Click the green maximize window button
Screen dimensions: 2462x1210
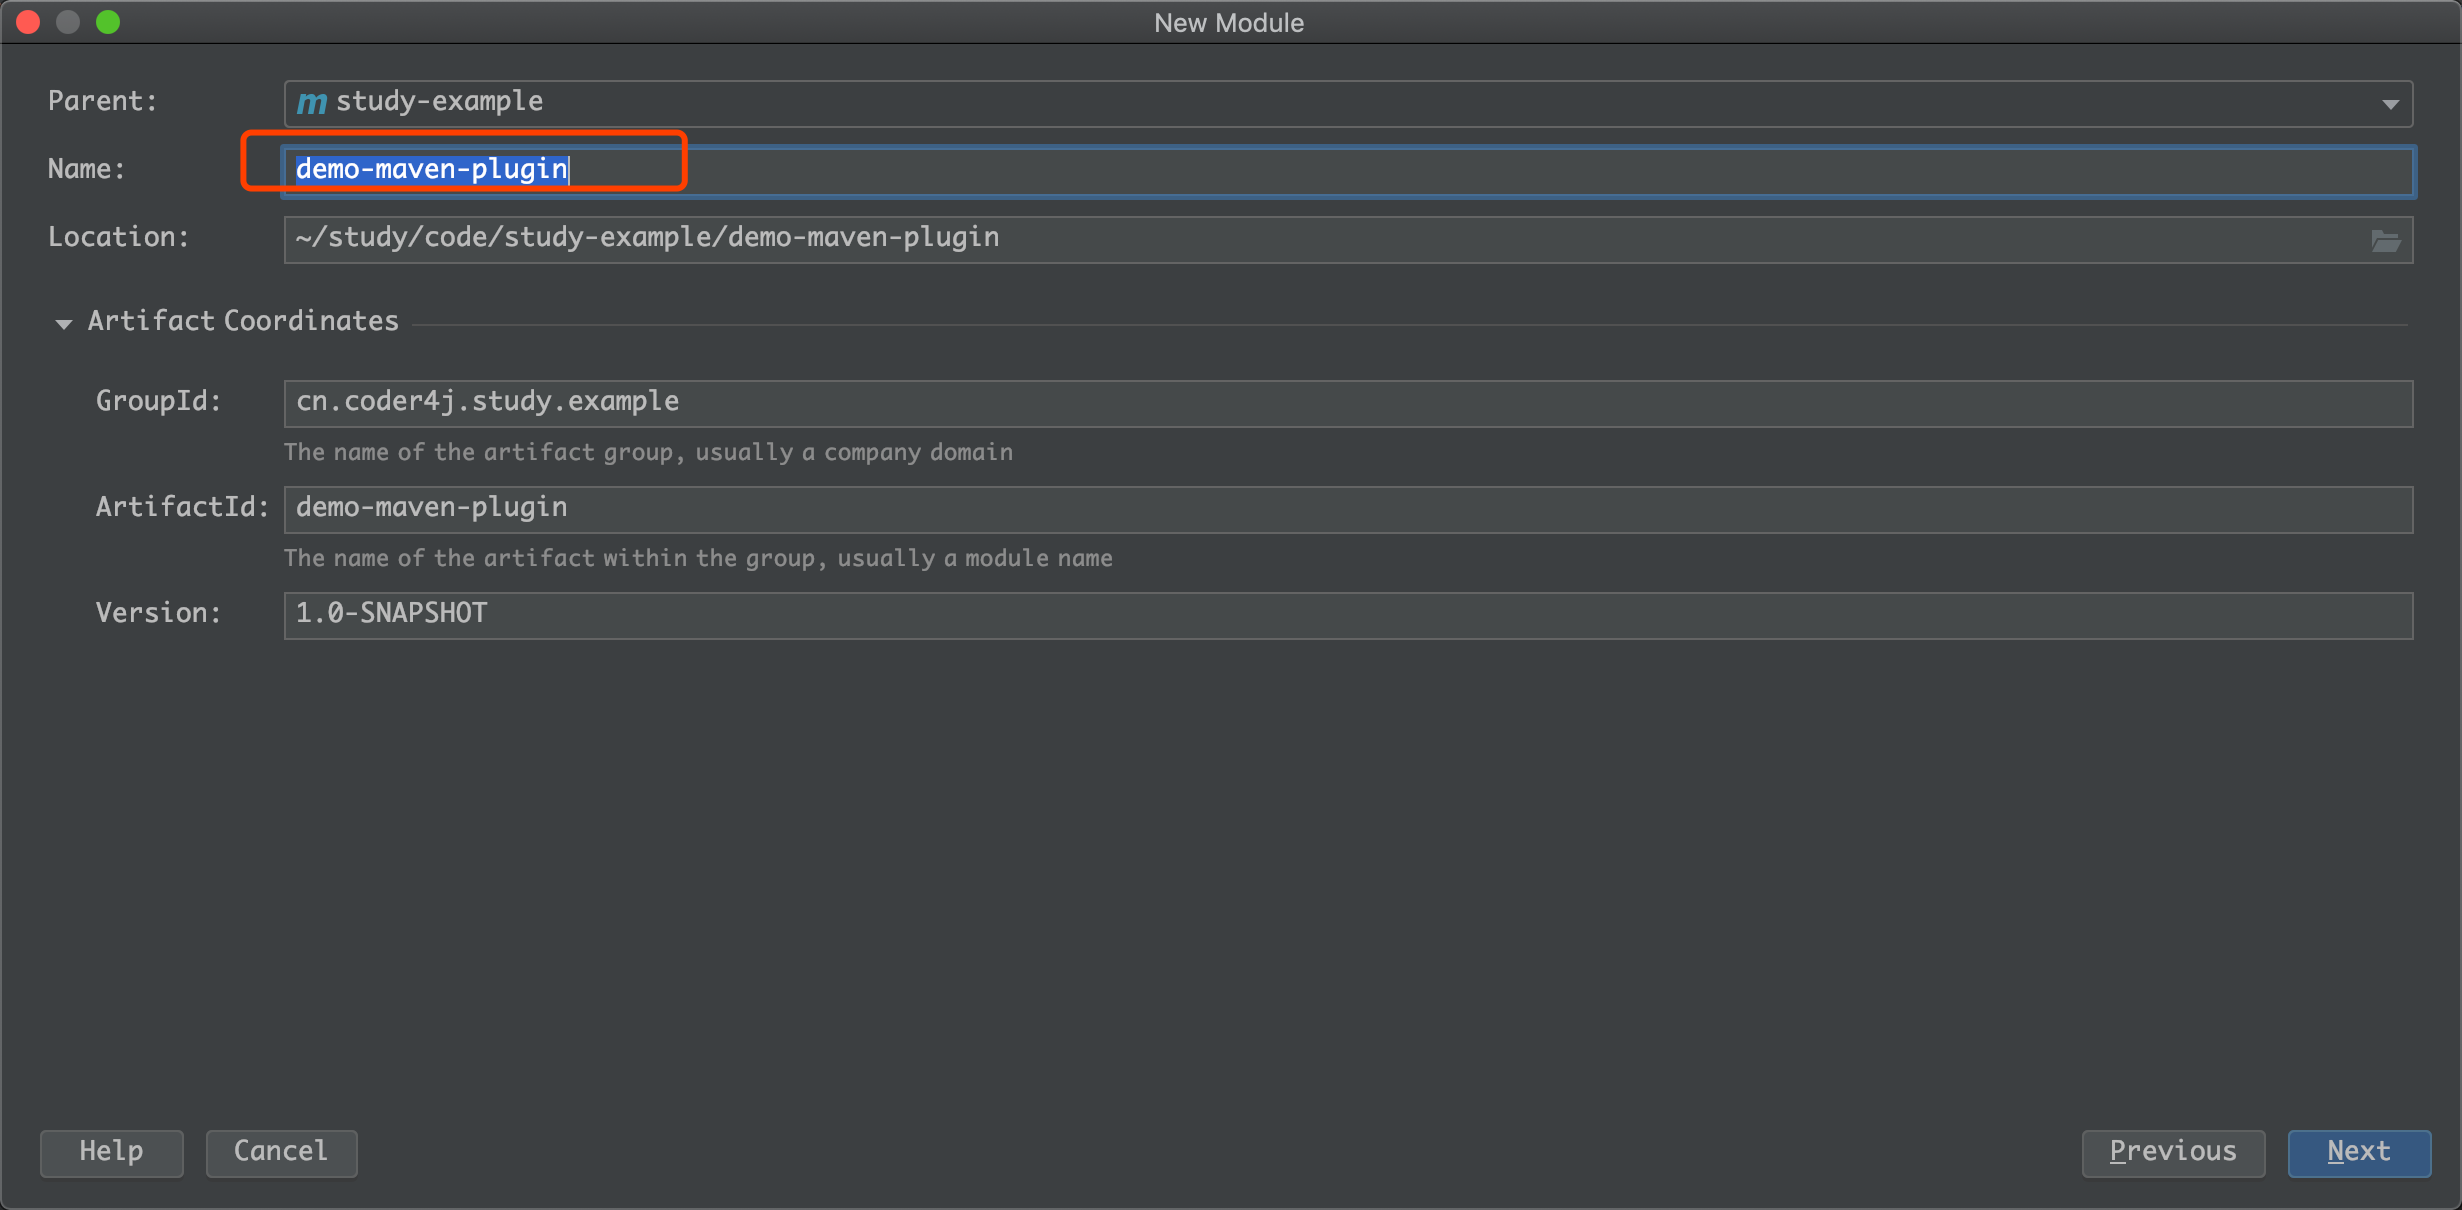[108, 22]
